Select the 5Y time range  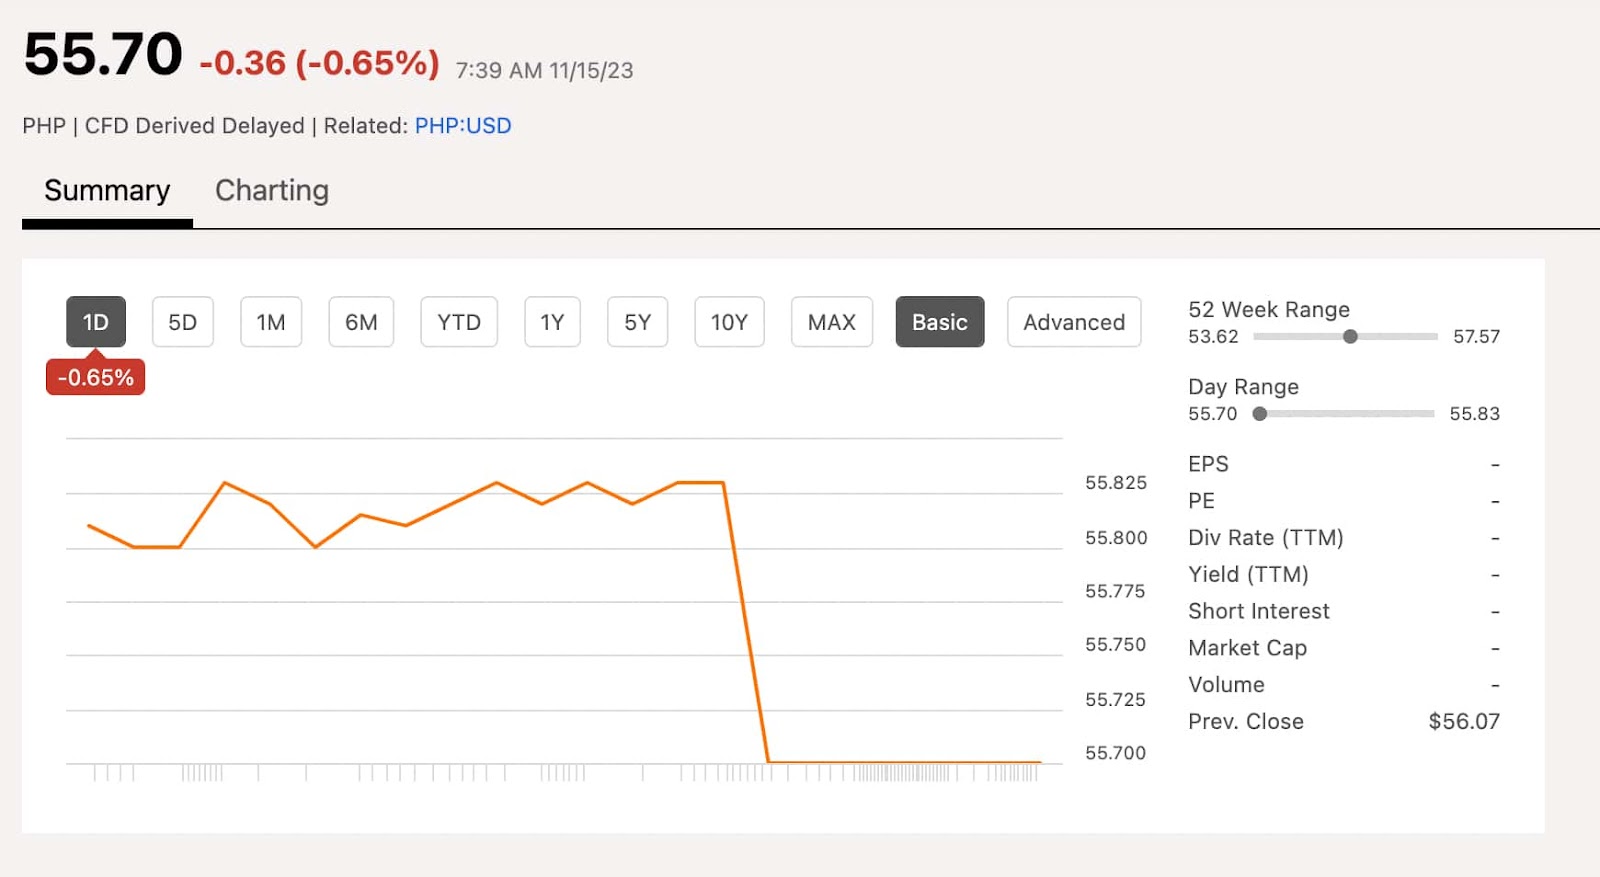point(637,322)
